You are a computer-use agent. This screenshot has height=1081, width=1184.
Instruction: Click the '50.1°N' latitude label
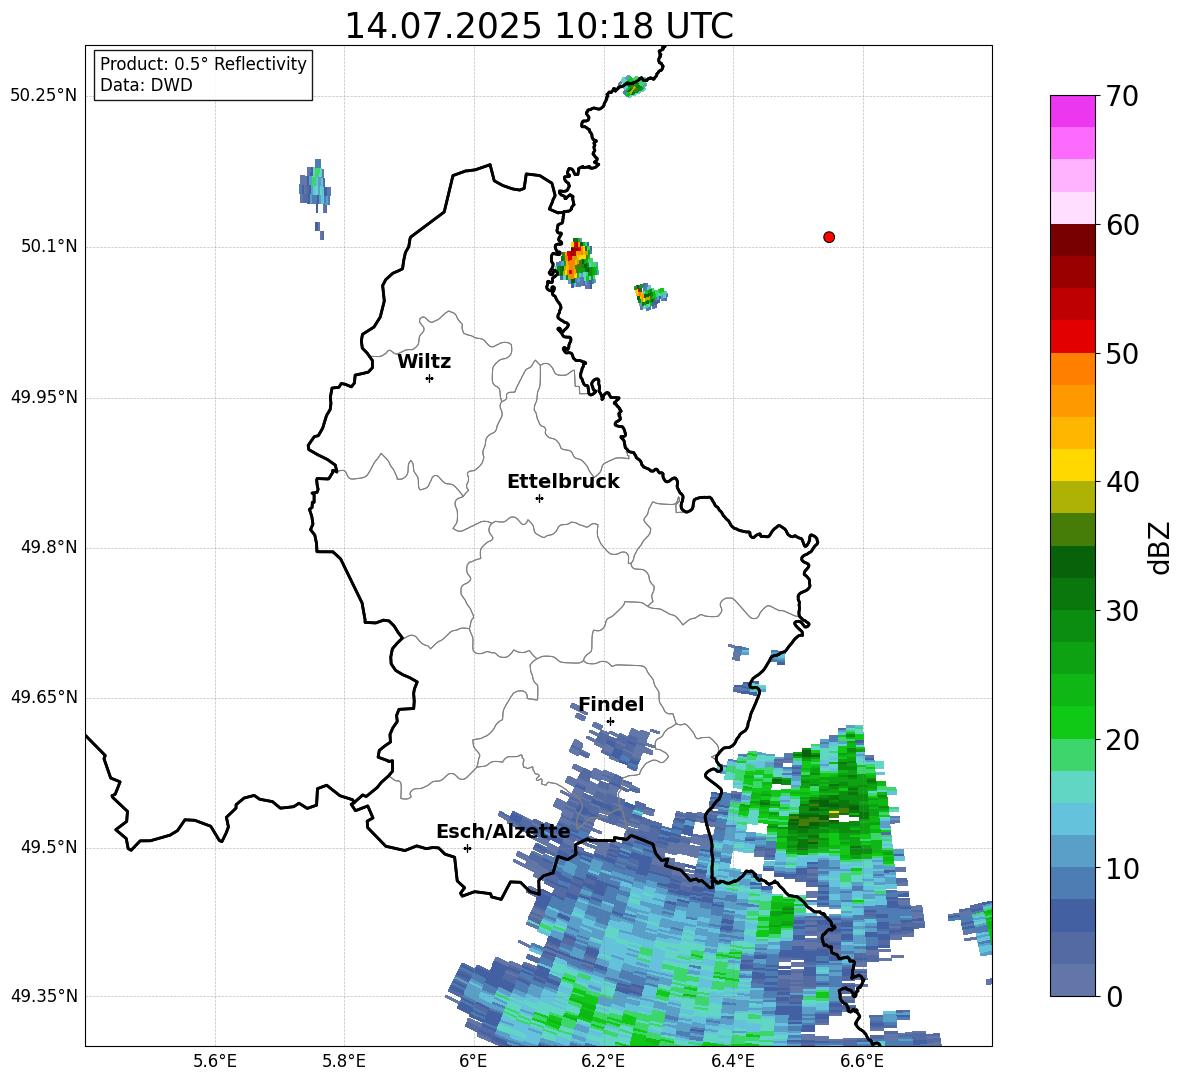(48, 247)
